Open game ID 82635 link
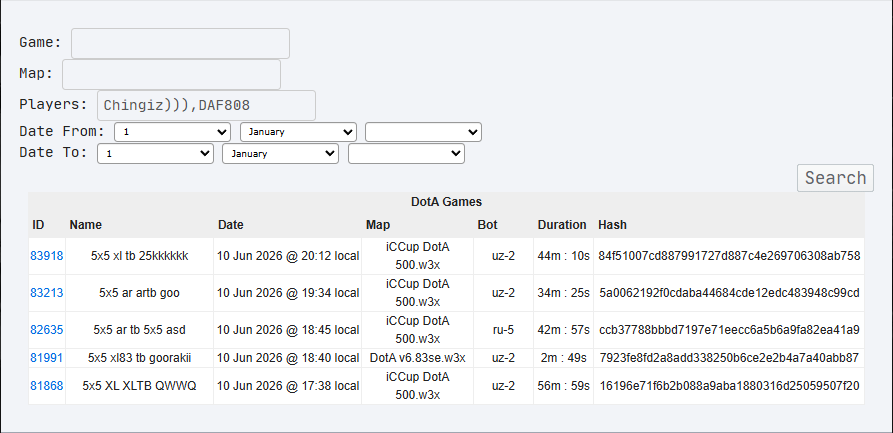Image resolution: width=893 pixels, height=433 pixels. tap(47, 330)
